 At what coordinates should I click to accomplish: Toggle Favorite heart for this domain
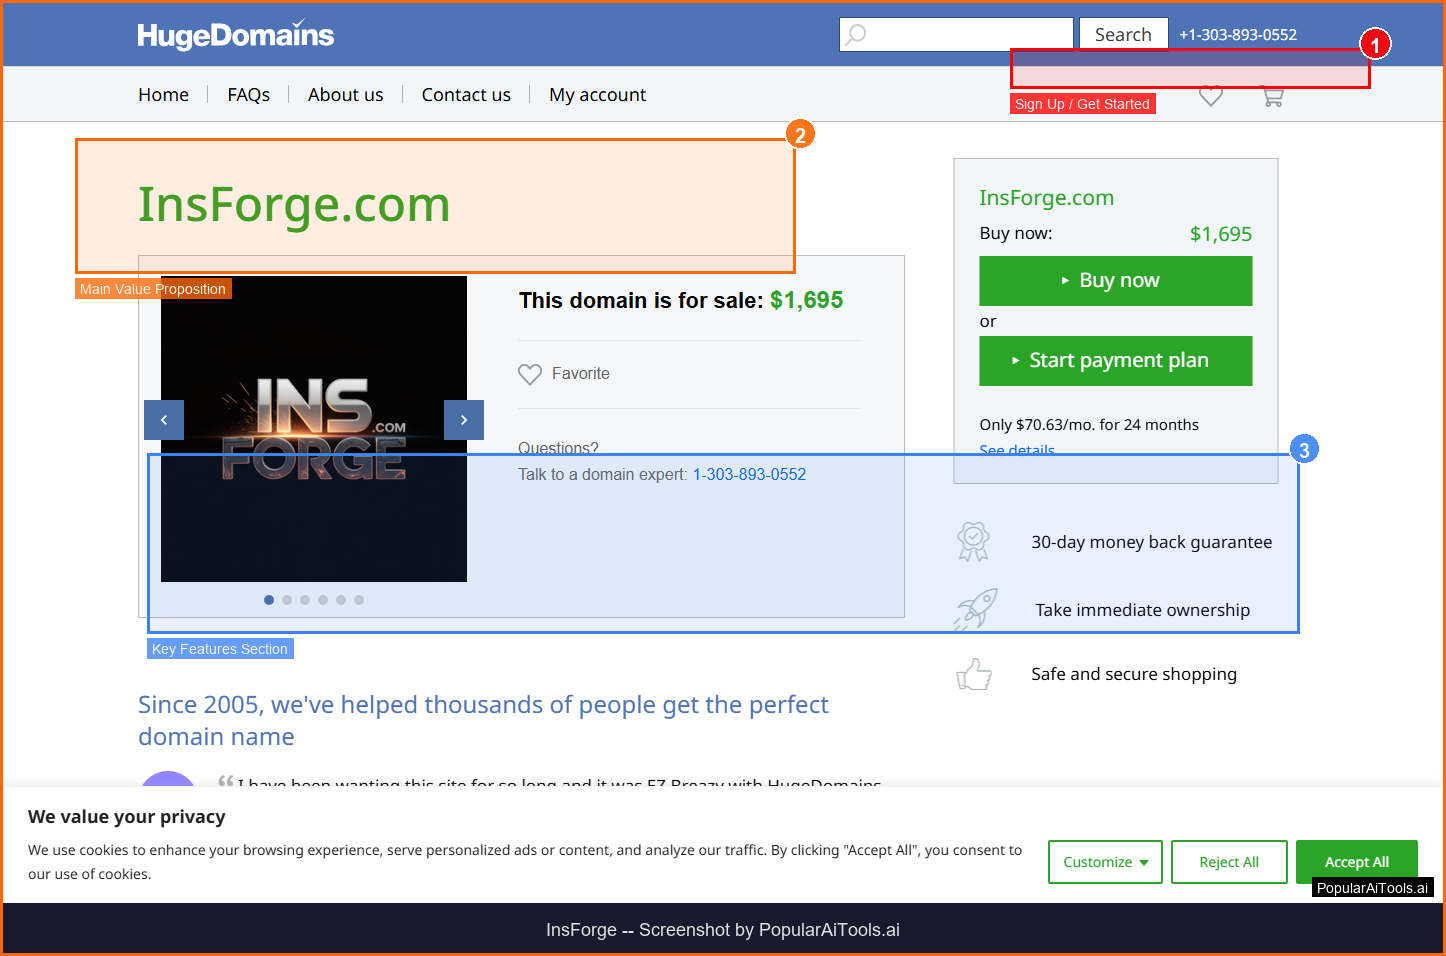click(x=530, y=374)
